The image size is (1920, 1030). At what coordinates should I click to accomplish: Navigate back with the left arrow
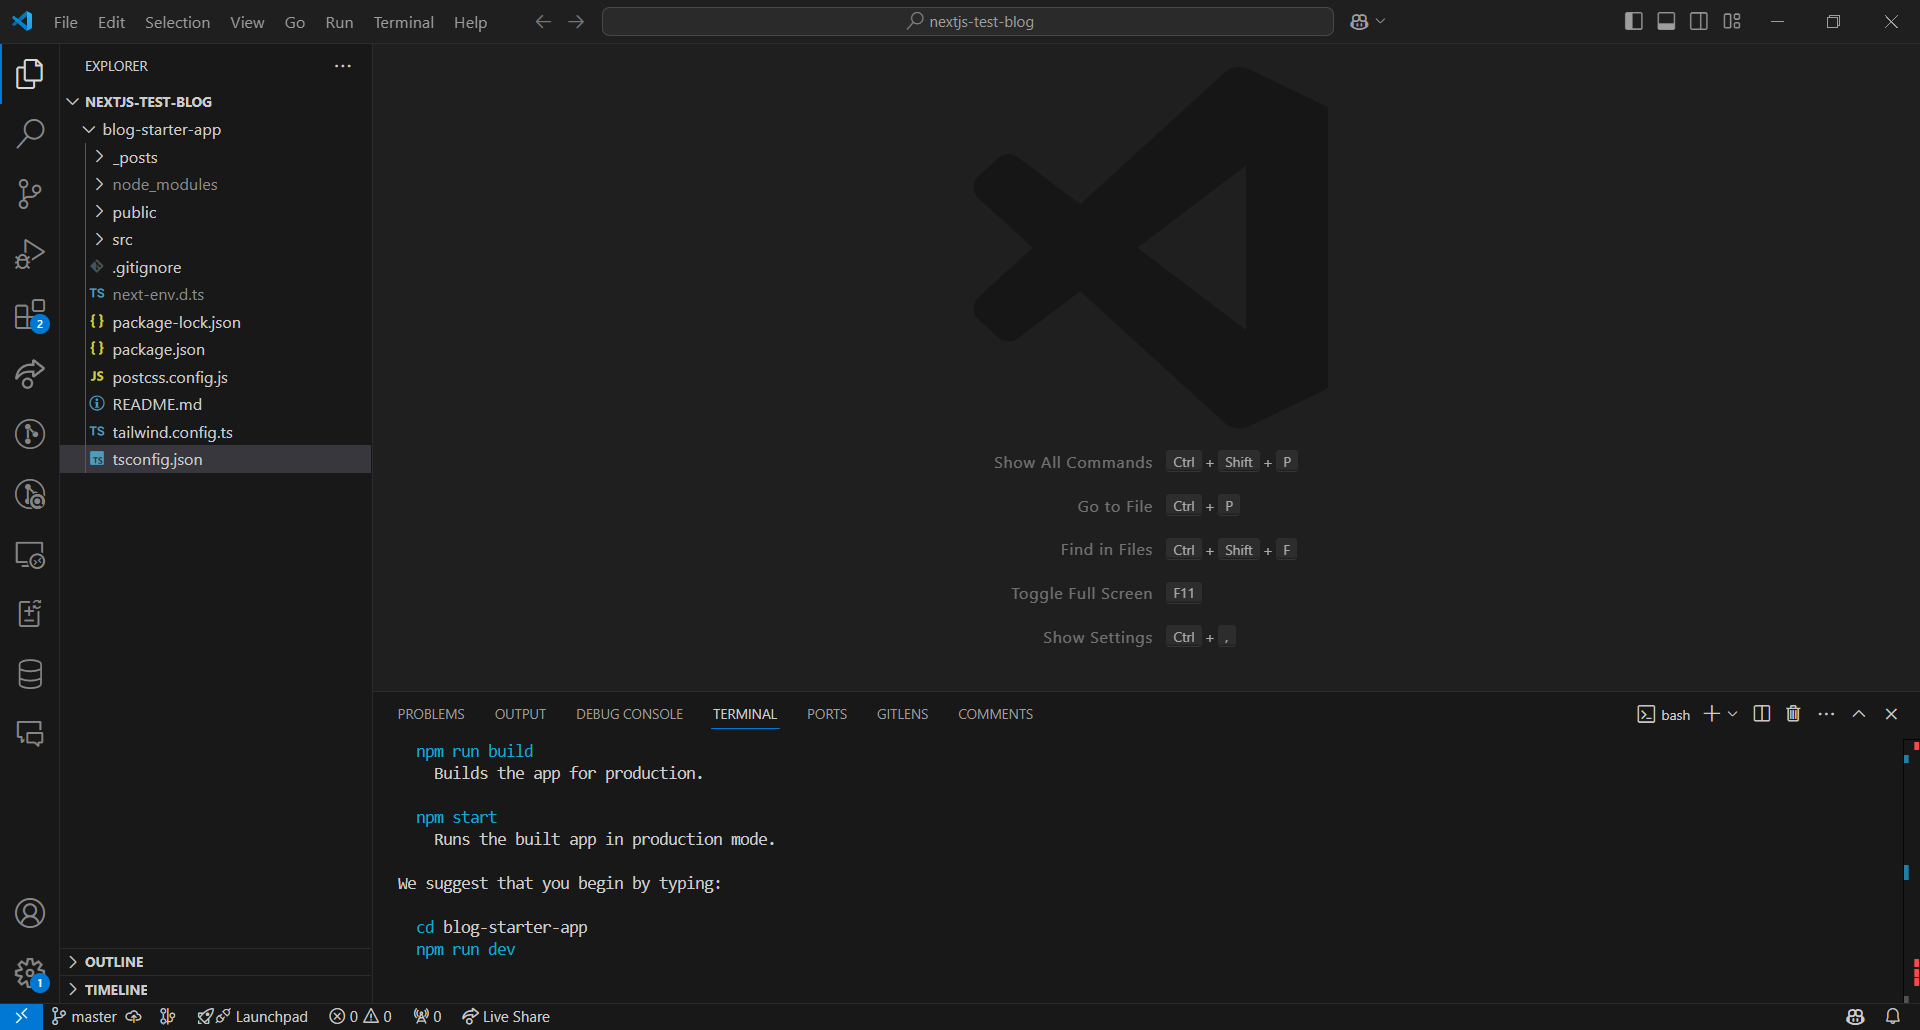pos(543,22)
